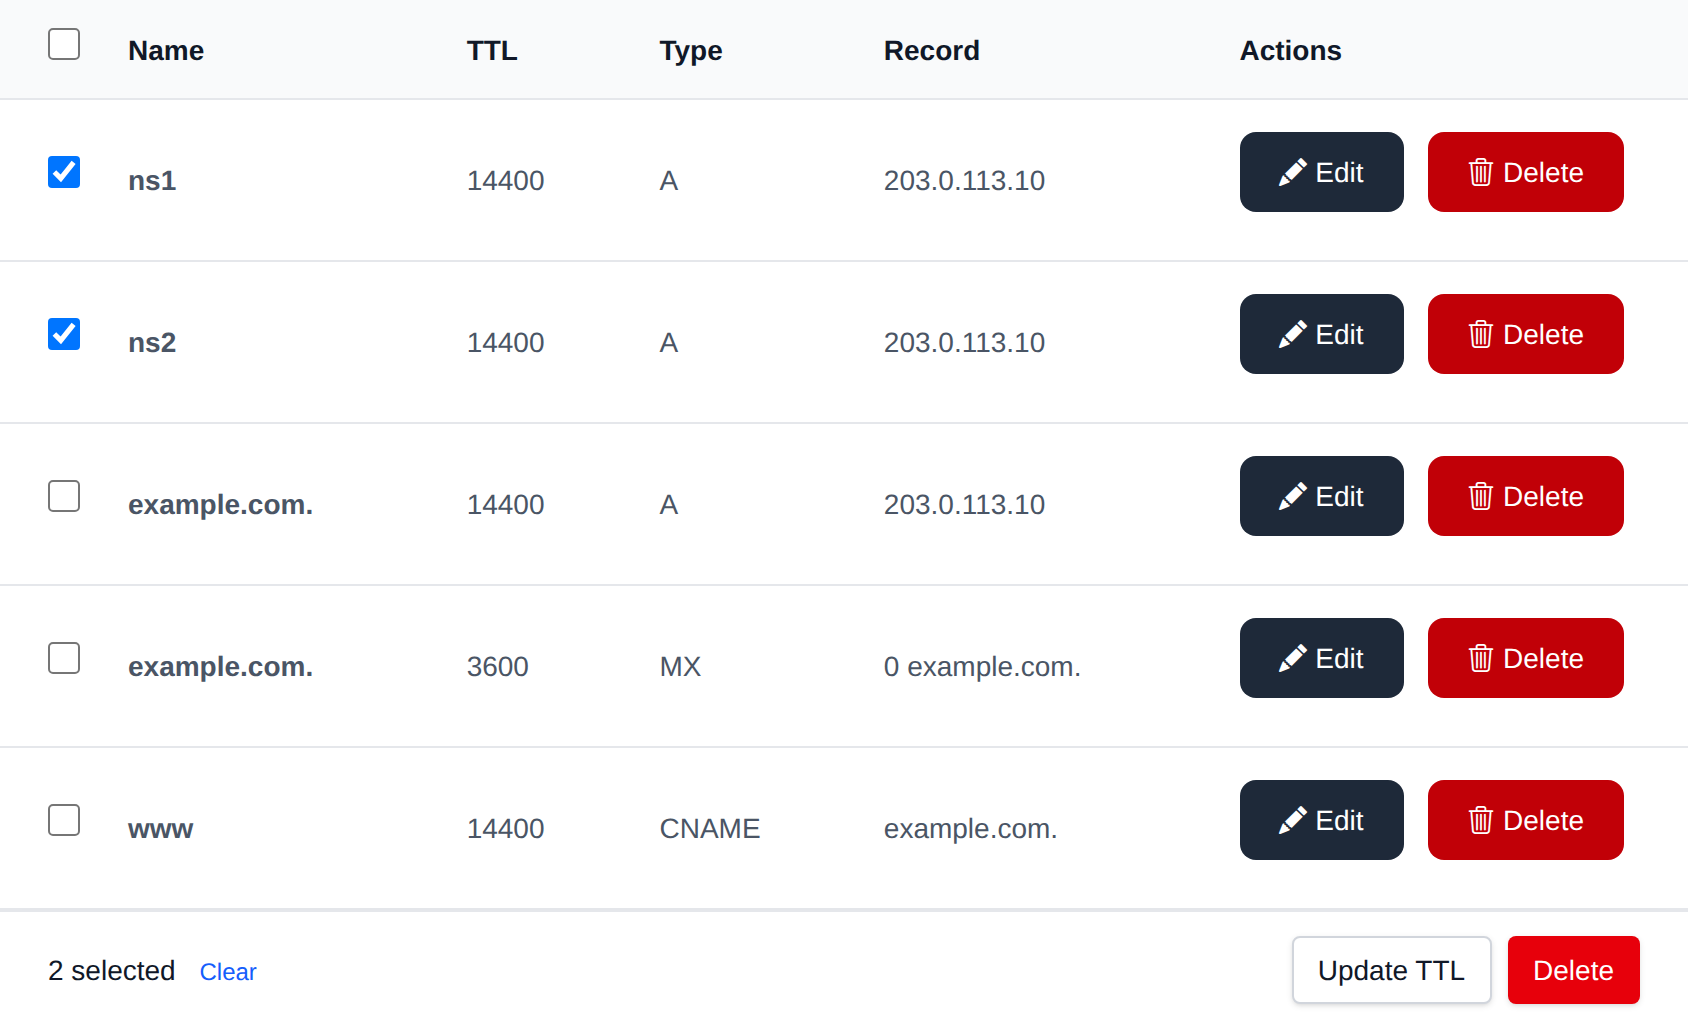Viewport: 1688px width, 1028px height.
Task: Delete the example.com. A record
Action: [x=1525, y=496]
